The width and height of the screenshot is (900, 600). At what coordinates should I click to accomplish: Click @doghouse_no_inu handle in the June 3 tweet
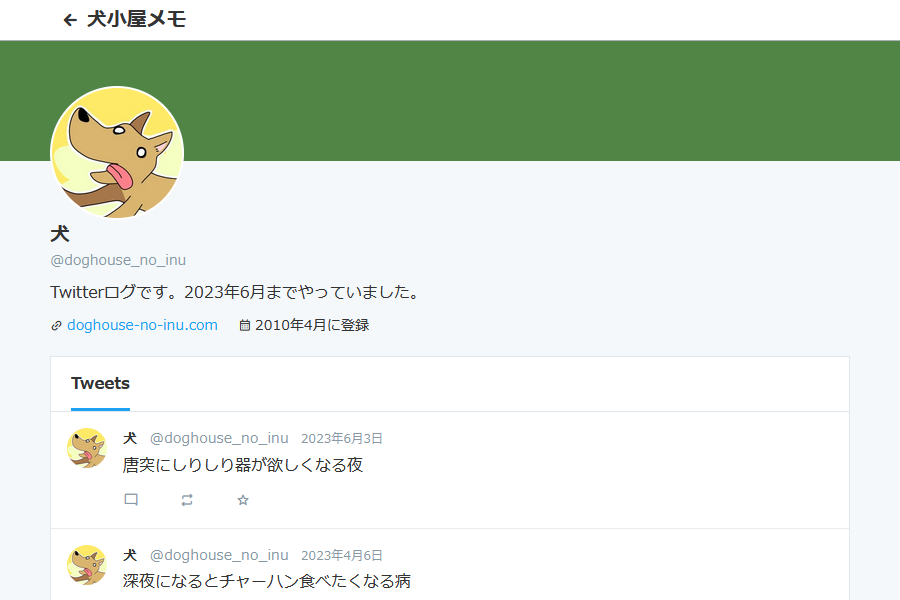[x=219, y=438]
